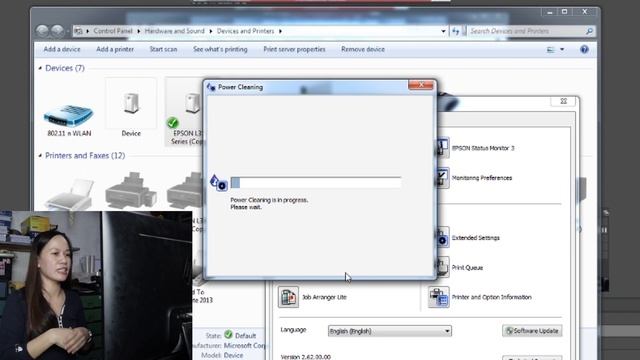Click the change view icon in toolbar
Viewport: 640px width, 360px height.
tap(551, 49)
